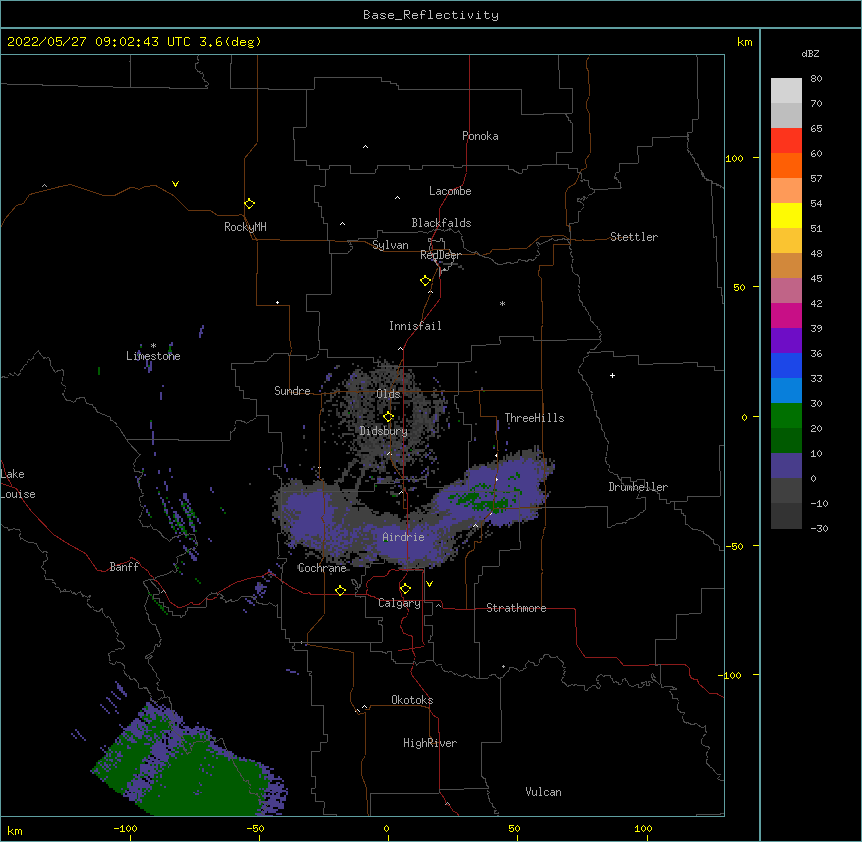Viewport: 862px width, 842px height.
Task: Click the Vulcan map label
Action: 543,792
